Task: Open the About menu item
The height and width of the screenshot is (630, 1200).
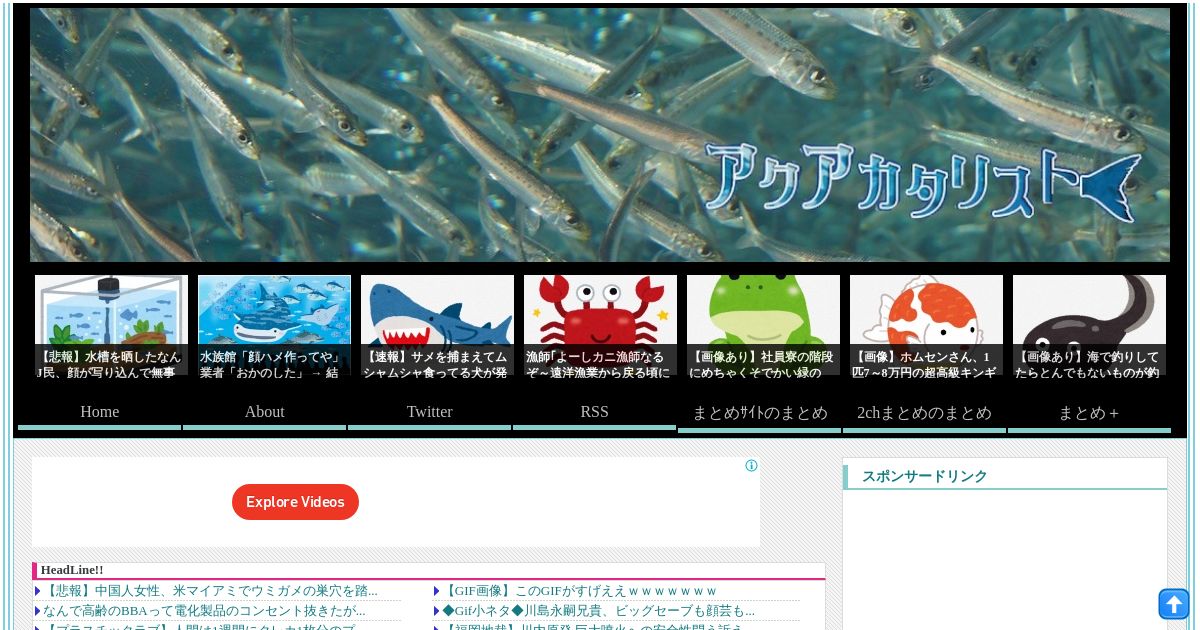Action: pos(265,412)
